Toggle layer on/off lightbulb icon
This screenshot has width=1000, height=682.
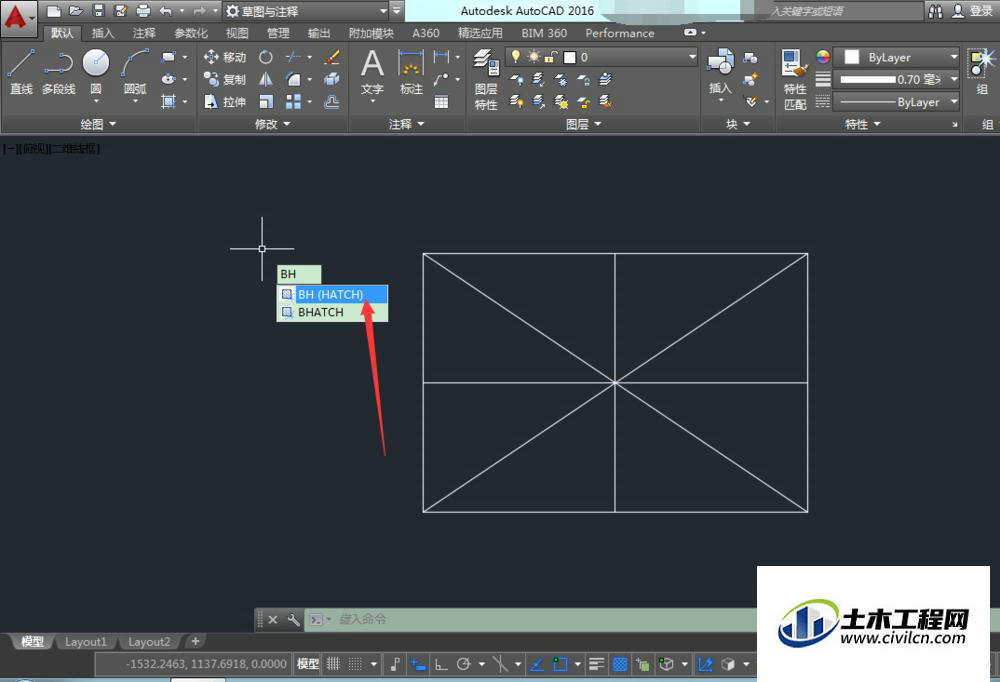point(516,57)
